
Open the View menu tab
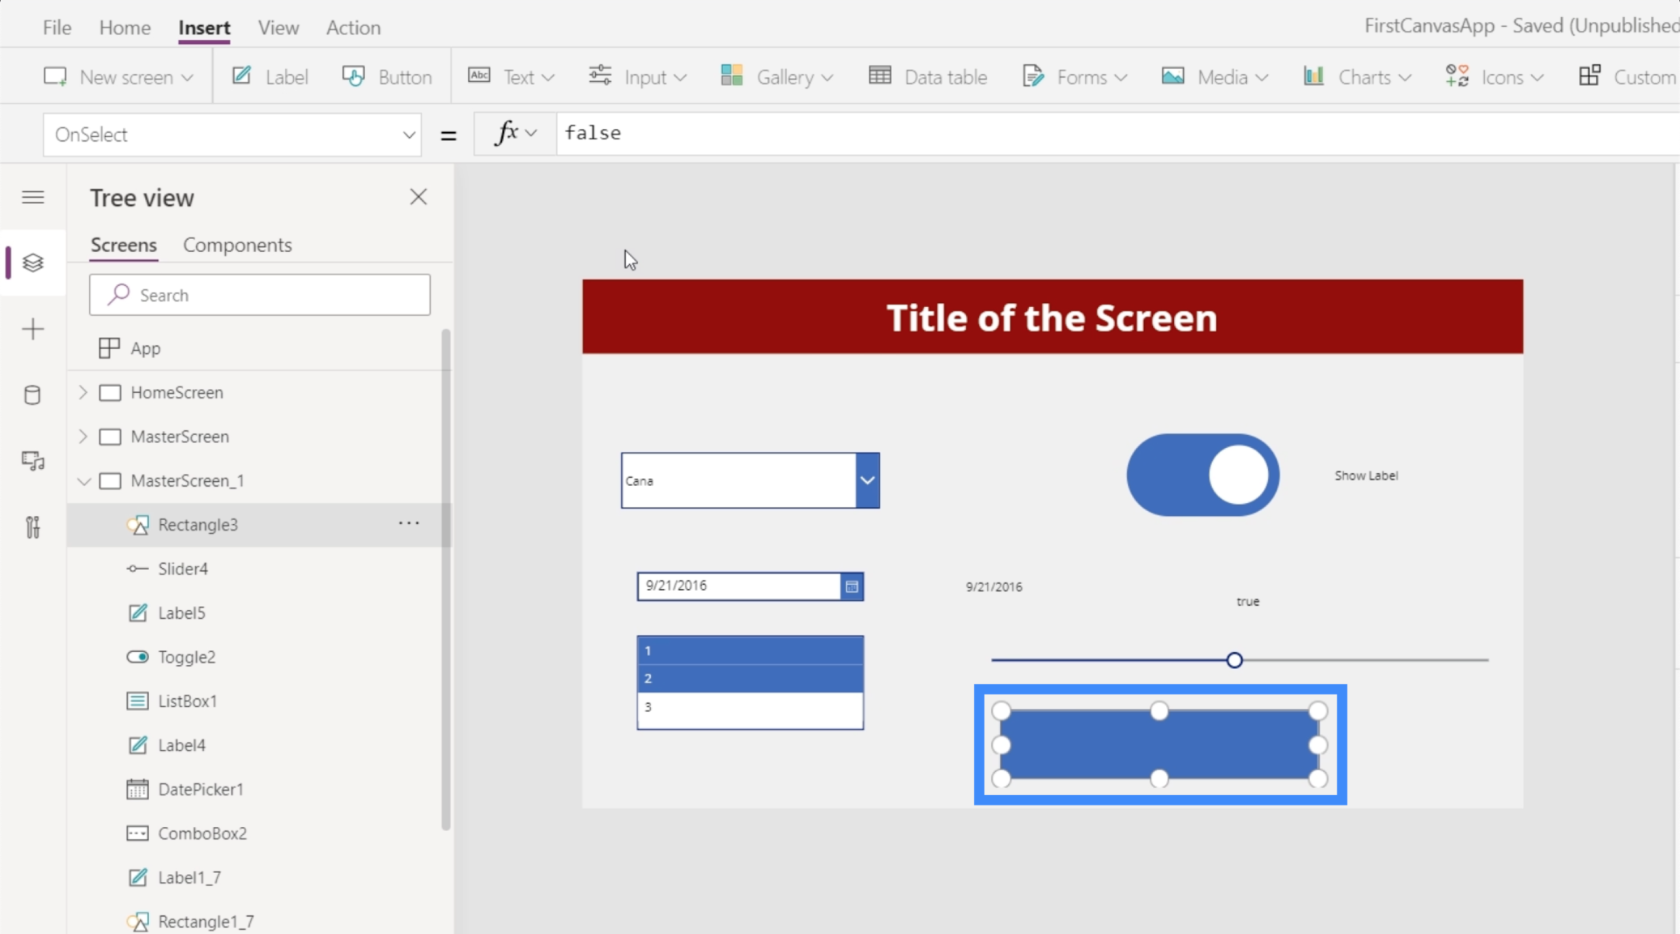point(278,28)
